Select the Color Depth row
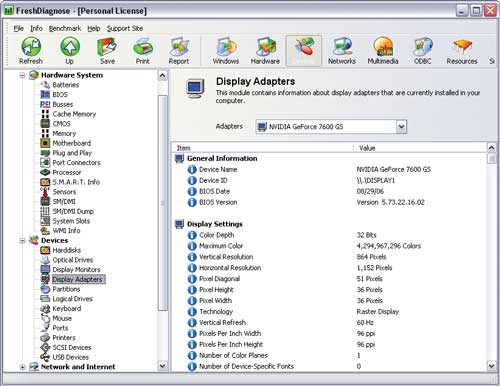The height and width of the screenshot is (386, 500). click(329, 235)
